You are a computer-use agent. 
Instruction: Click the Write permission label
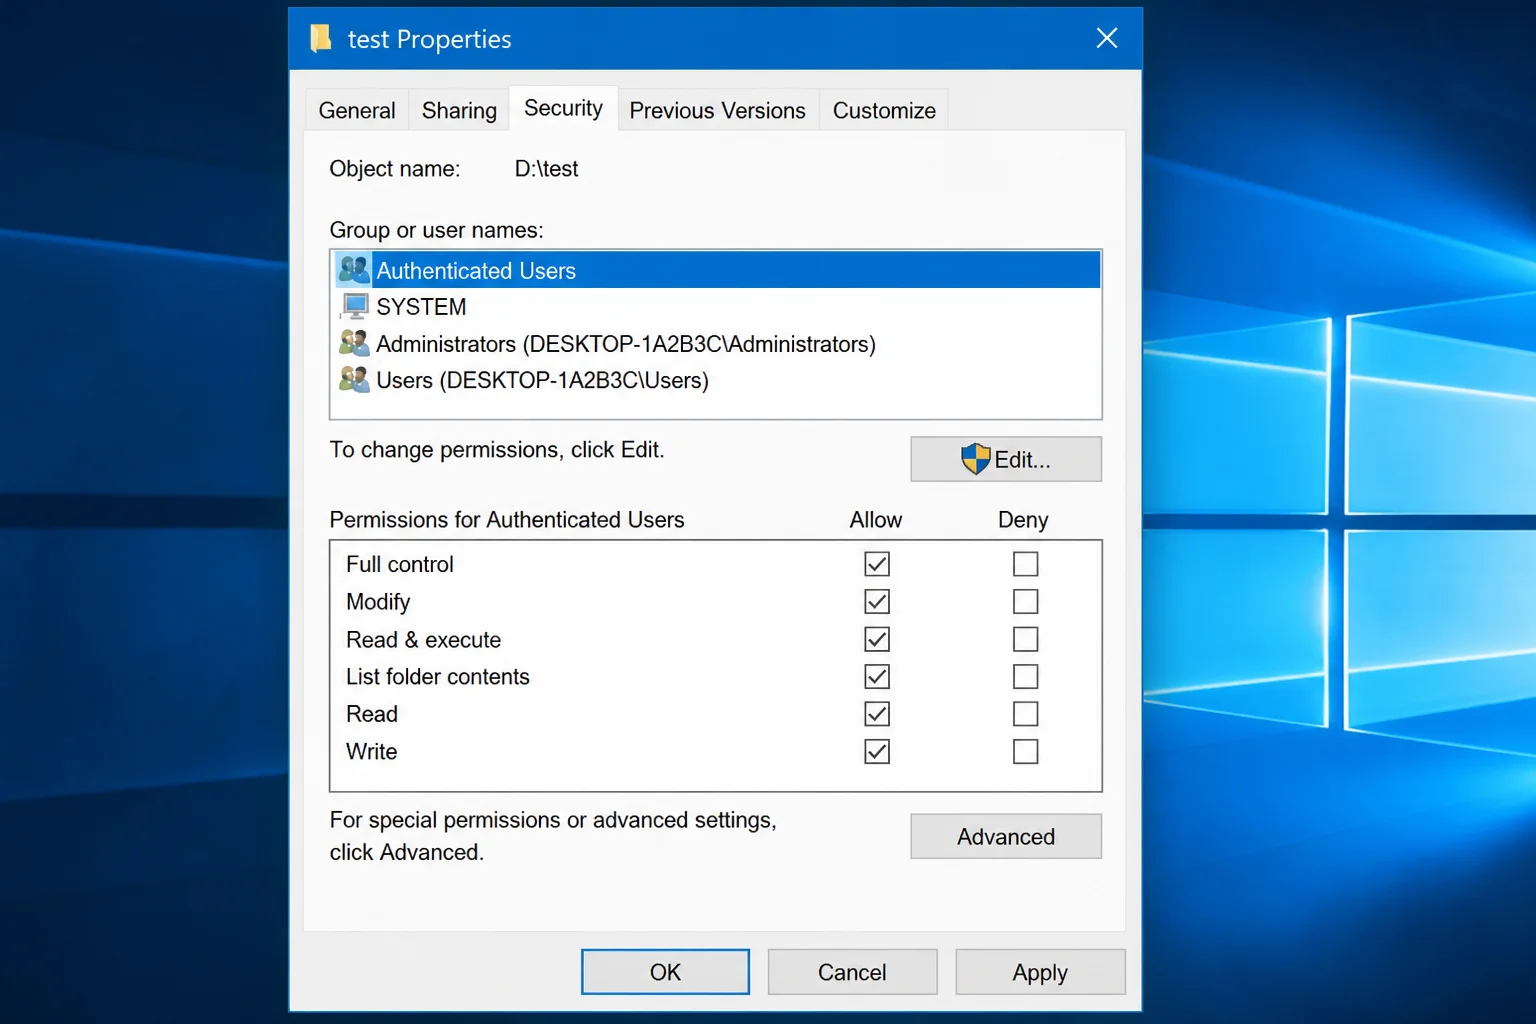point(371,751)
